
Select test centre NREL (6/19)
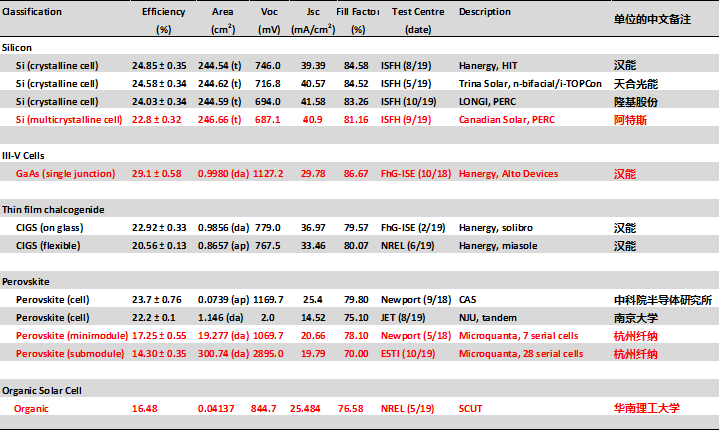click(408, 246)
